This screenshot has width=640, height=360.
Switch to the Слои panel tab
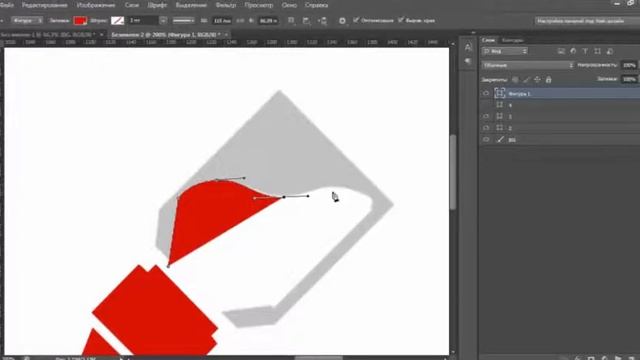[488, 40]
